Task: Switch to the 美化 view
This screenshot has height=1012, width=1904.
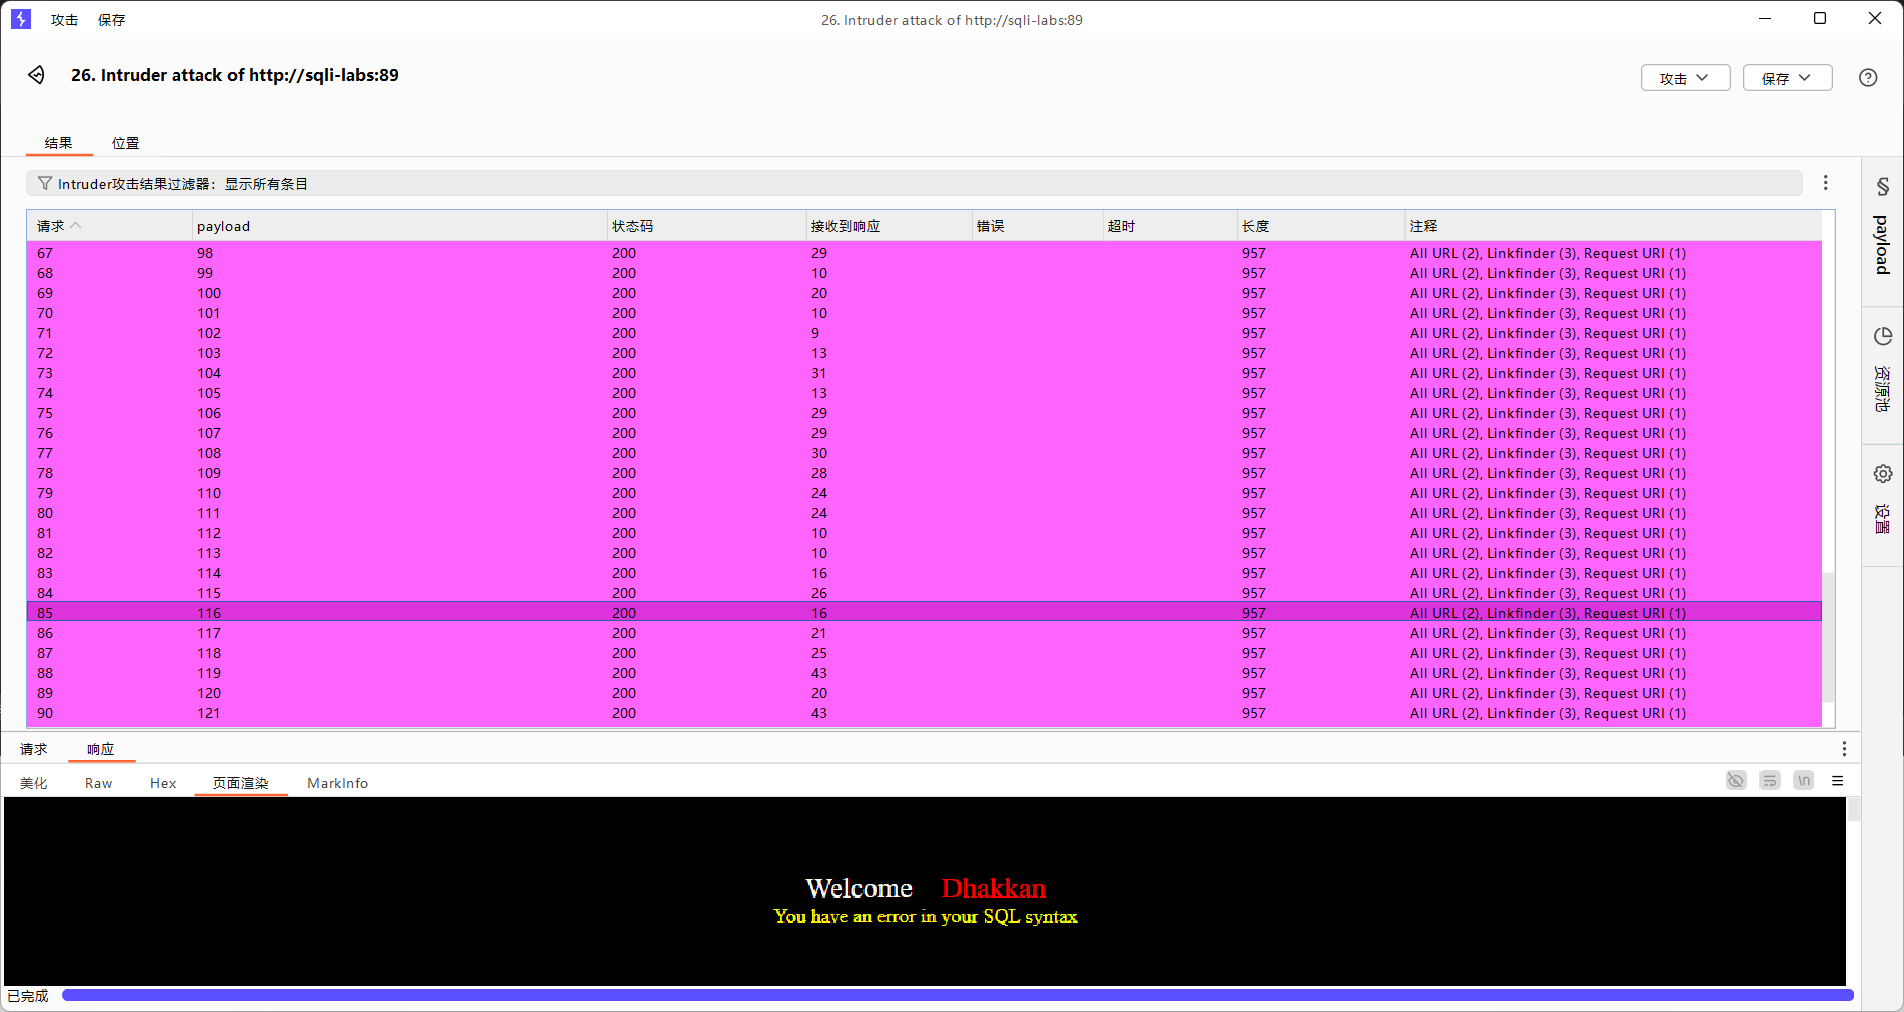Action: pos(34,783)
